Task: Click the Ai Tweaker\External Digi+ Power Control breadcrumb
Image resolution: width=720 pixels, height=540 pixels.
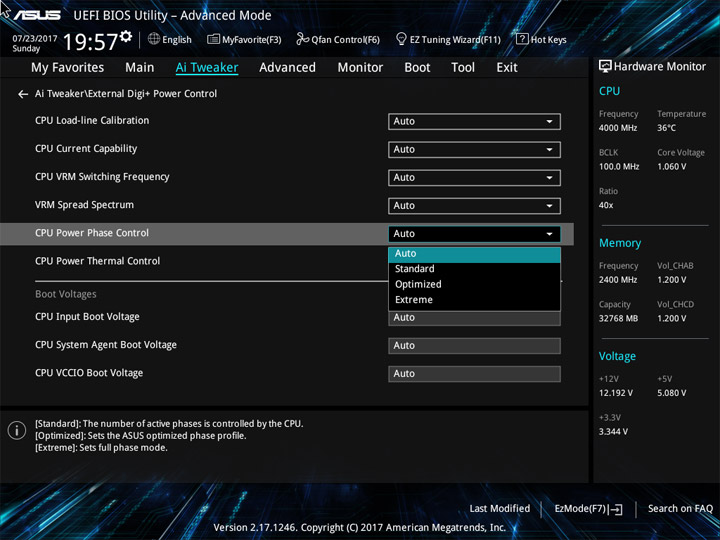Action: (126, 94)
